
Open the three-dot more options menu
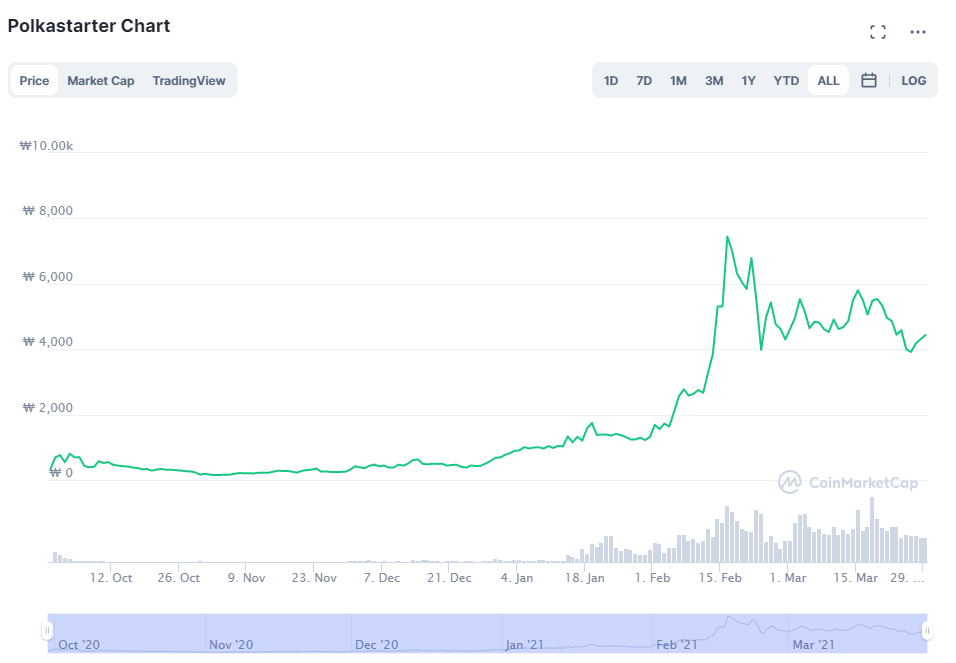click(x=918, y=32)
